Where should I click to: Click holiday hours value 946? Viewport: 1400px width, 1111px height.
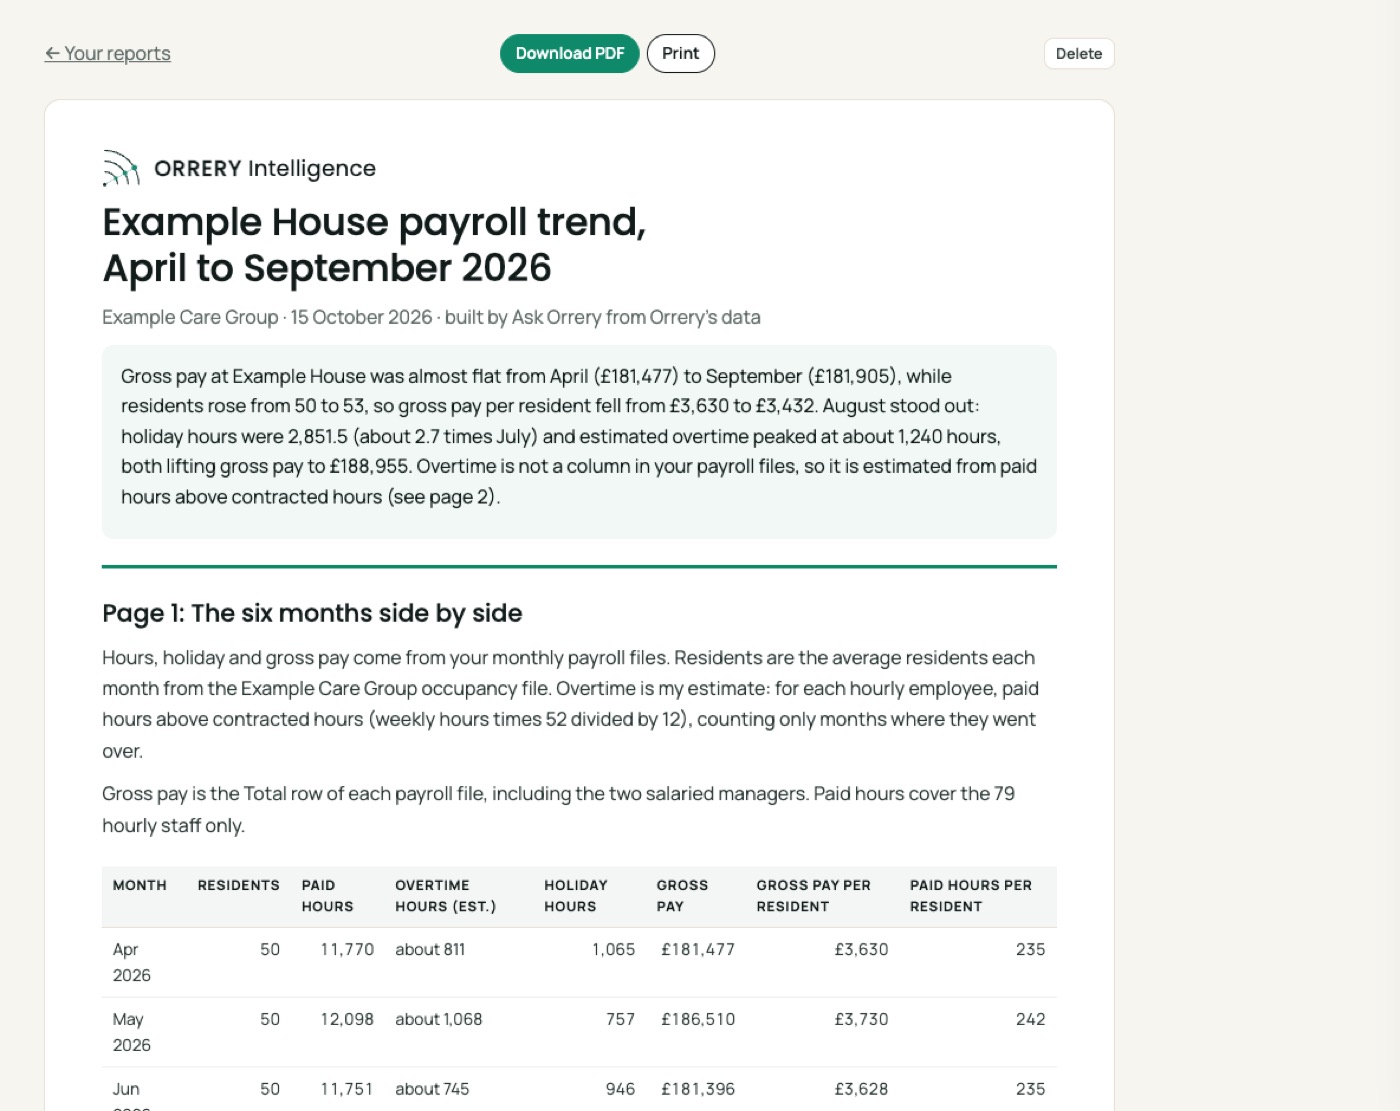[x=620, y=1090]
